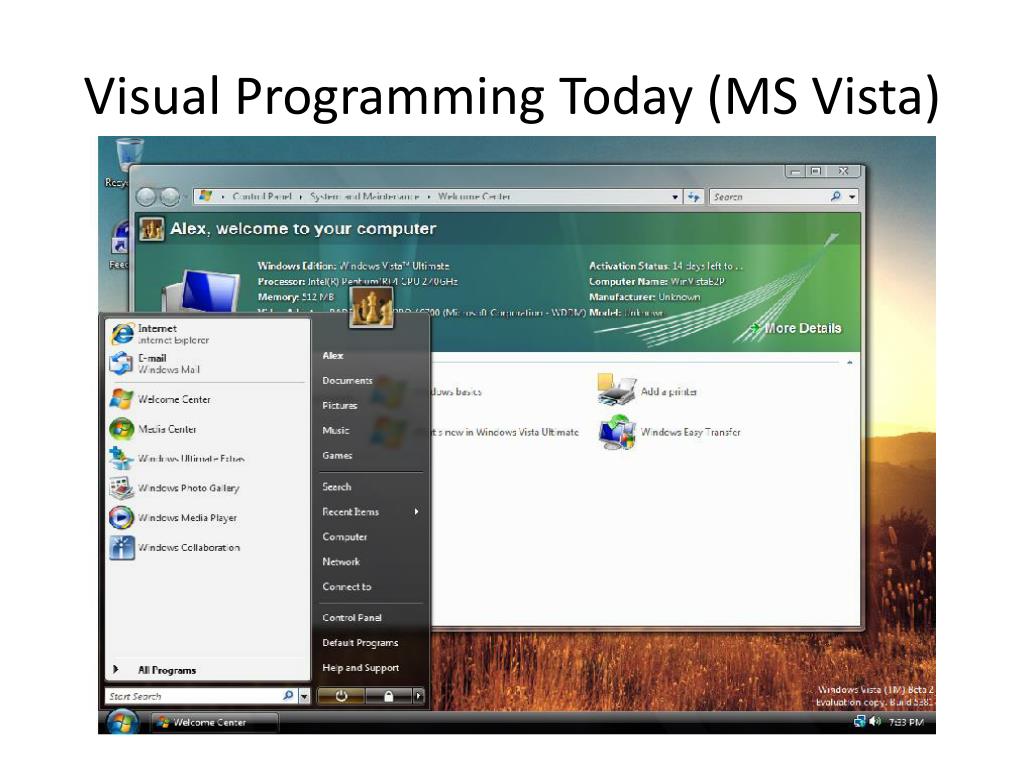Click the refresh button beside address bar
Viewport: 1024px width, 768px height.
point(693,196)
